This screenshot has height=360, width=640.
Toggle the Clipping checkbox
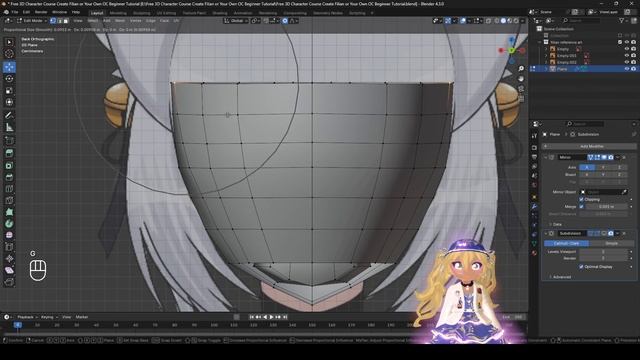(581, 199)
